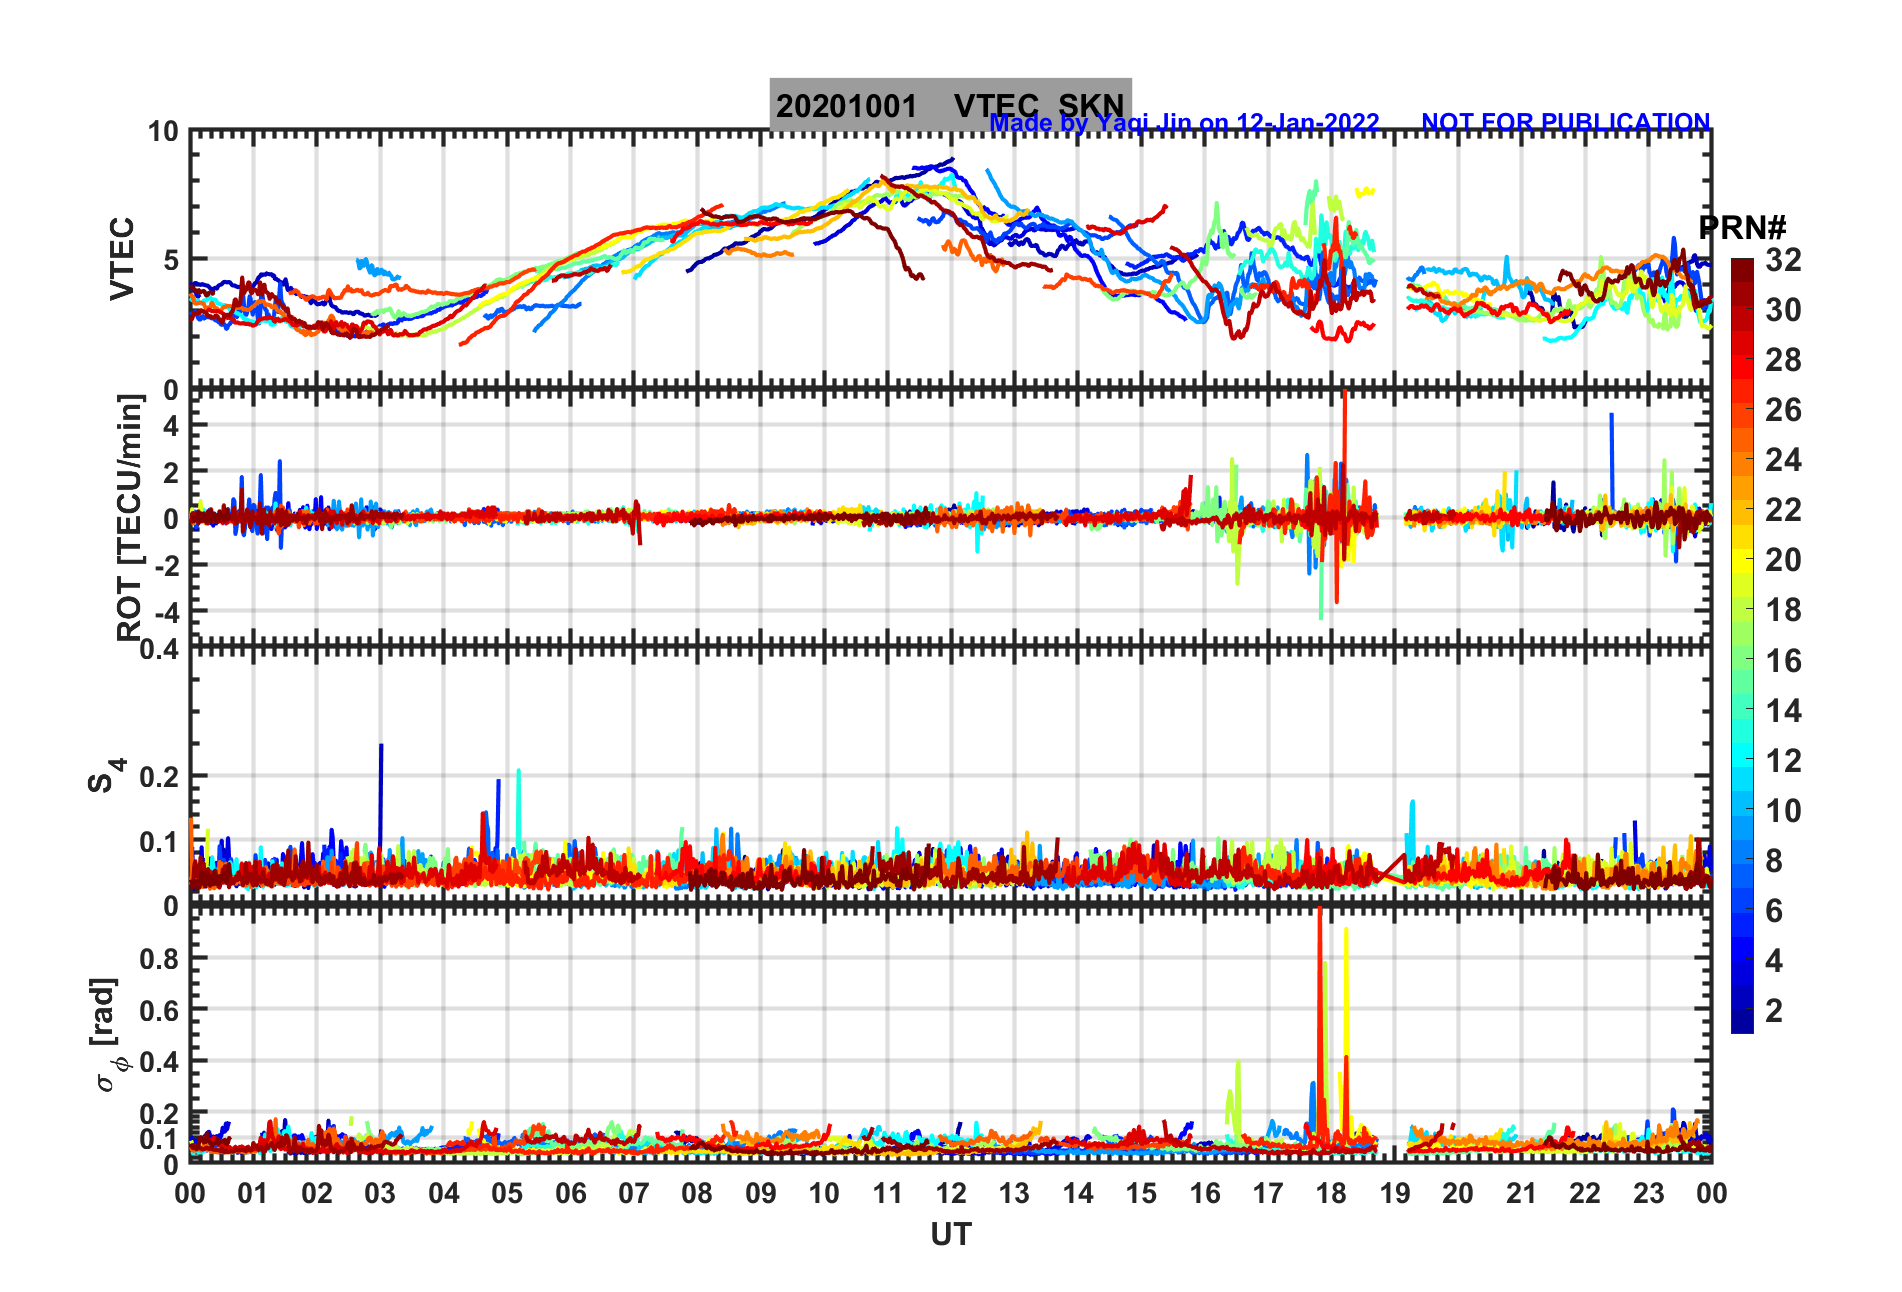The width and height of the screenshot is (1902, 1292).
Task: Click the PRN color gradient bar
Action: pyautogui.click(x=1743, y=646)
